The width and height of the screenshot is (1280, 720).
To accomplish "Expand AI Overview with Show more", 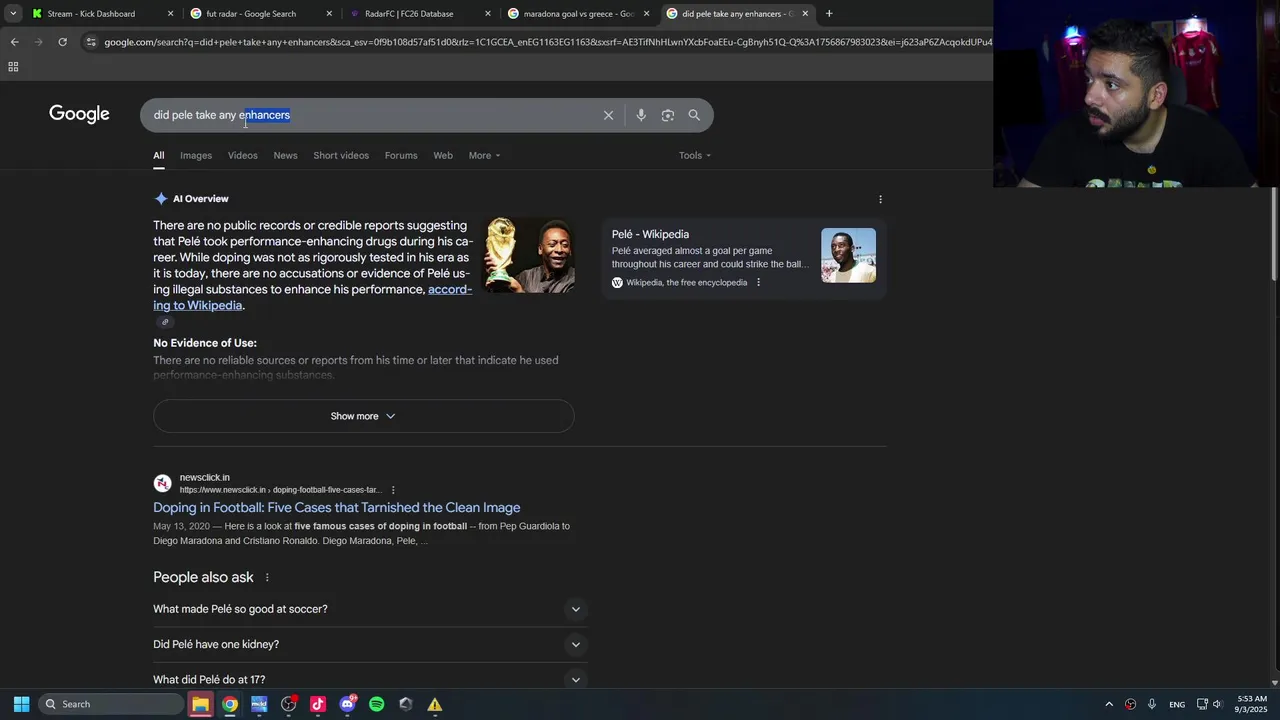I will click(x=363, y=416).
